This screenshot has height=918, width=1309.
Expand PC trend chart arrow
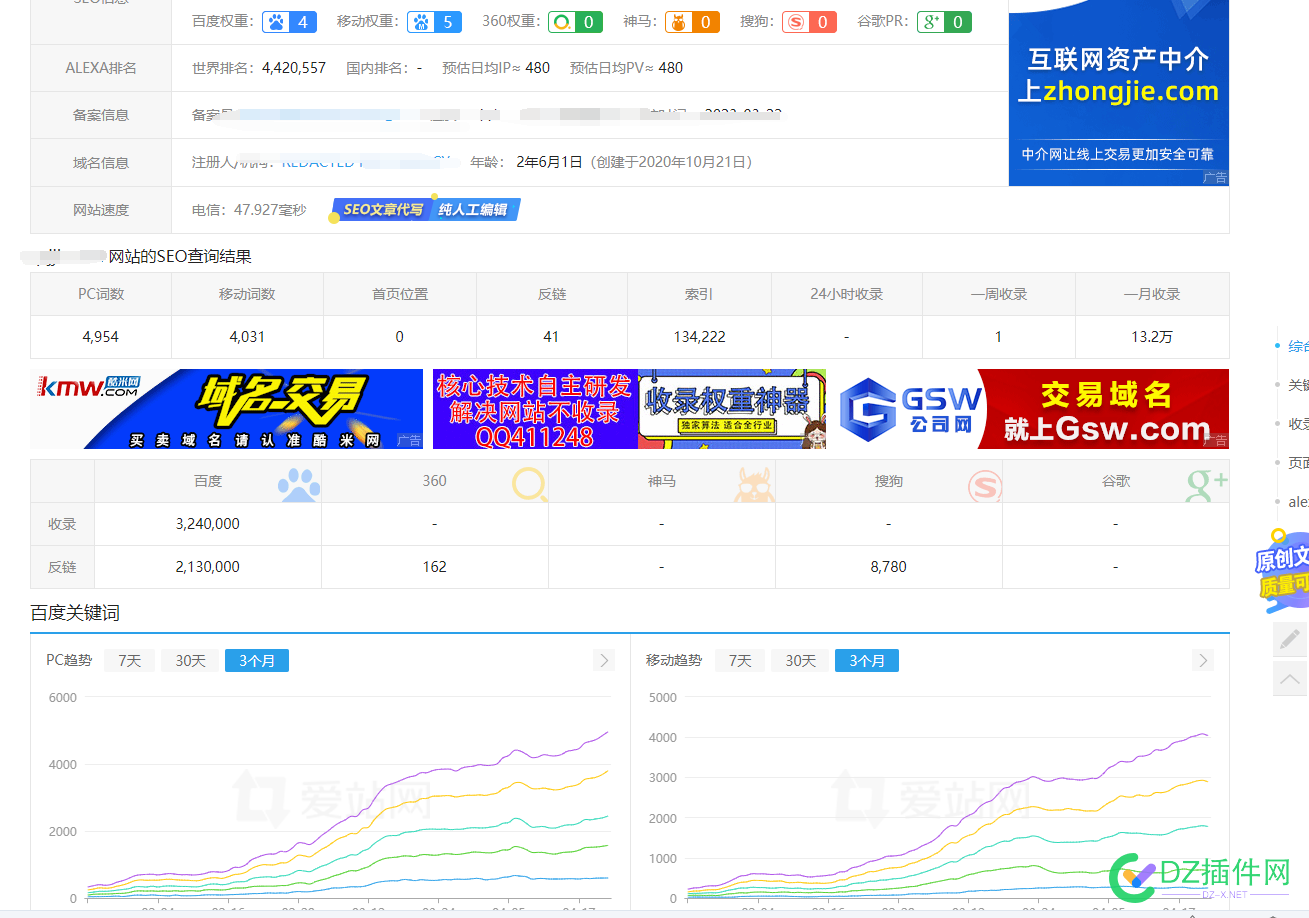coord(603,660)
